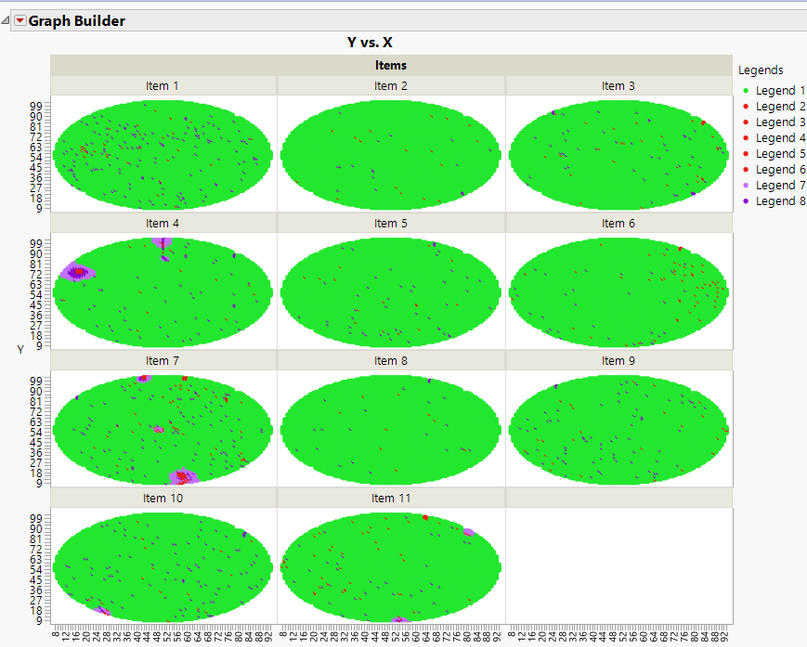The width and height of the screenshot is (807, 647).
Task: Click the Item 11 panel header
Action: (391, 498)
